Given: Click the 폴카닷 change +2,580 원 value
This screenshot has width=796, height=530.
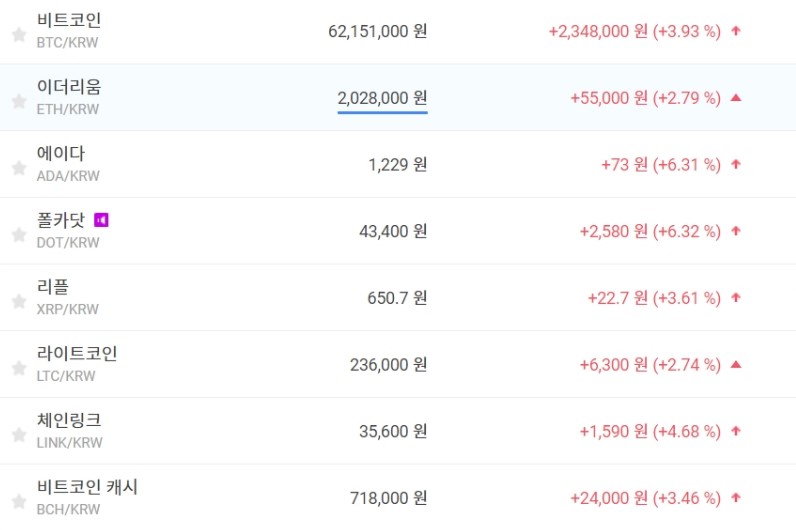Looking at the screenshot, I should pyautogui.click(x=613, y=231).
